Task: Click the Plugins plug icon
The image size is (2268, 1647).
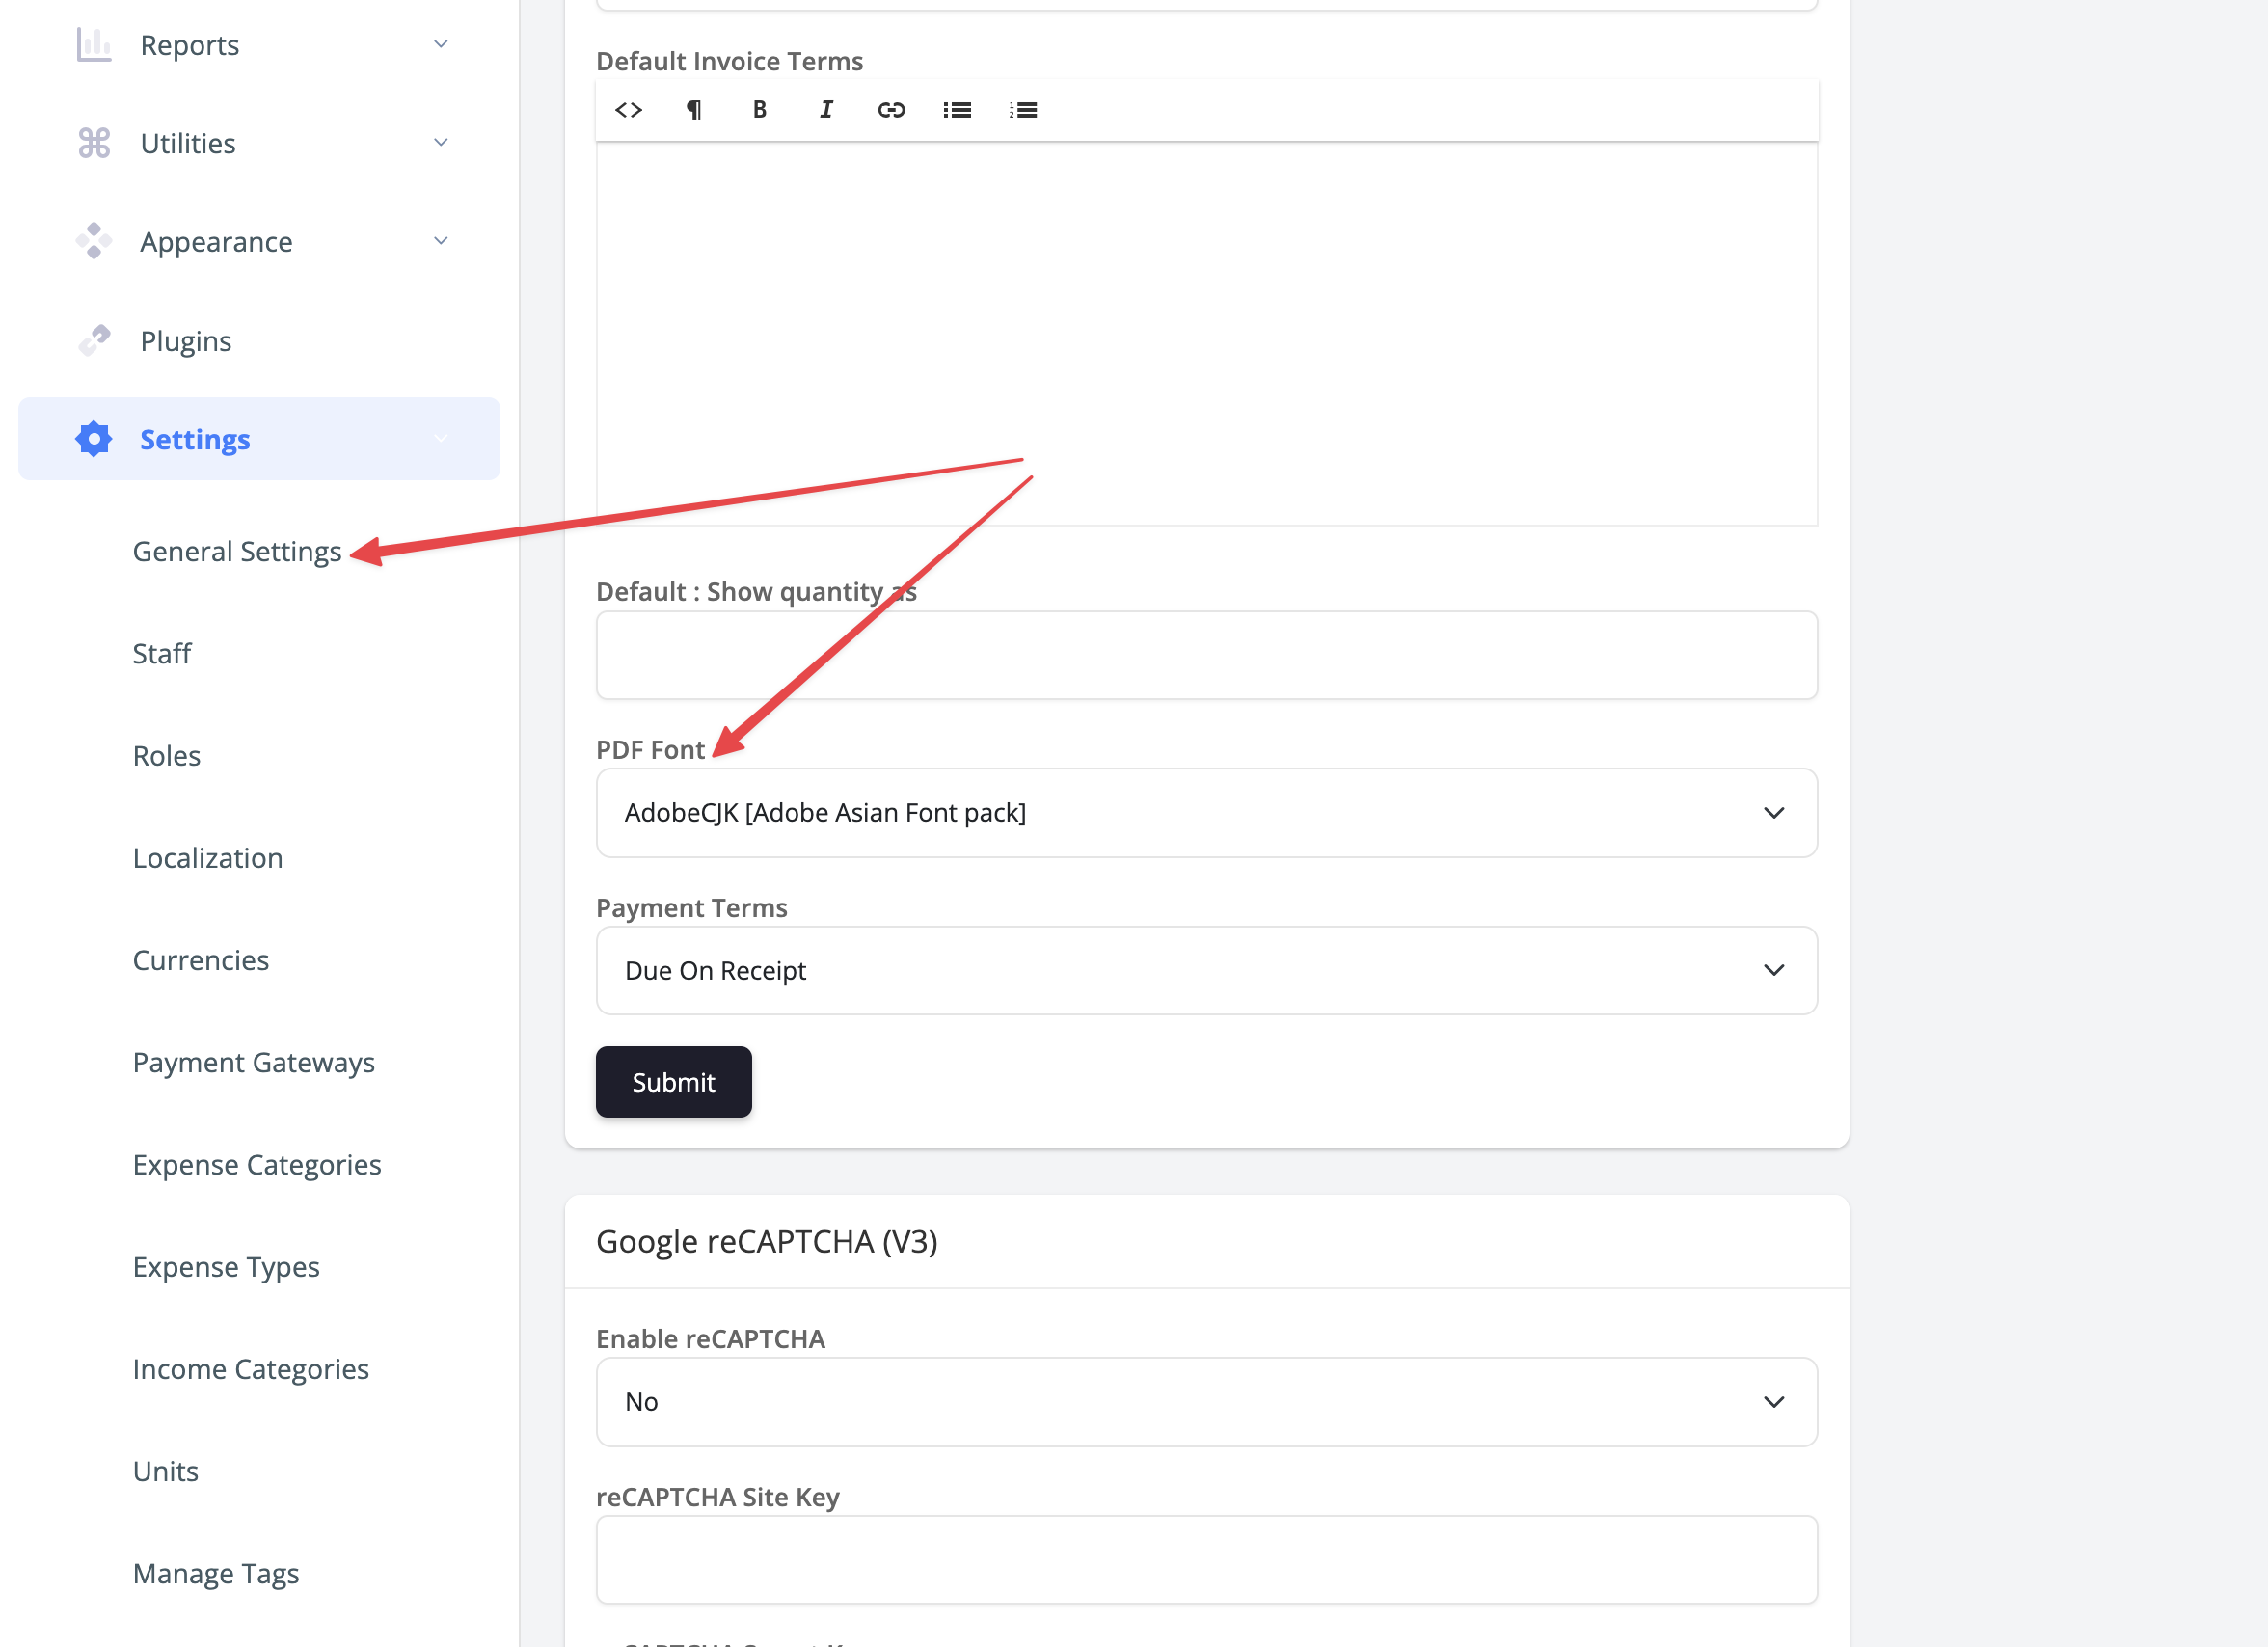Action: [94, 340]
